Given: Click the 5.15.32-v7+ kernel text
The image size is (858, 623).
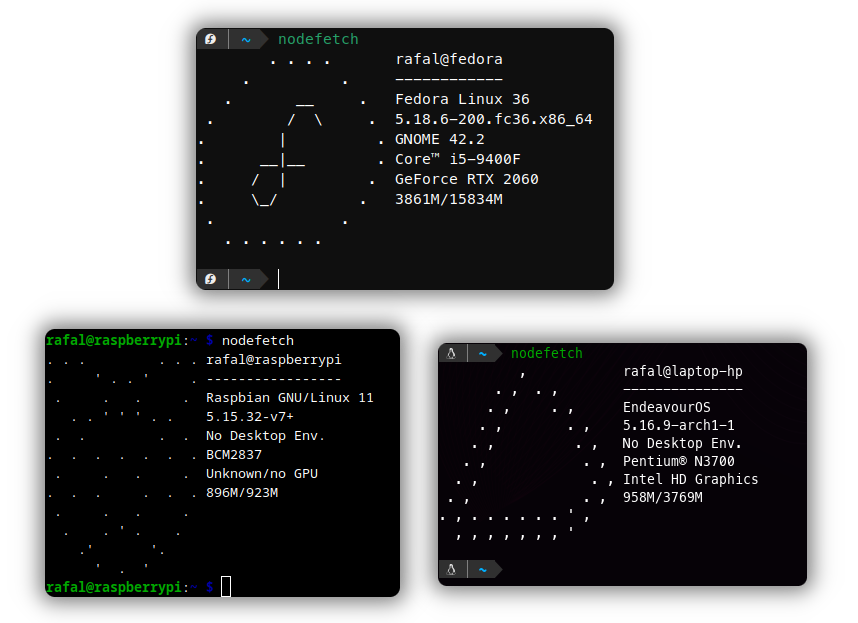Looking at the screenshot, I should coord(250,417).
